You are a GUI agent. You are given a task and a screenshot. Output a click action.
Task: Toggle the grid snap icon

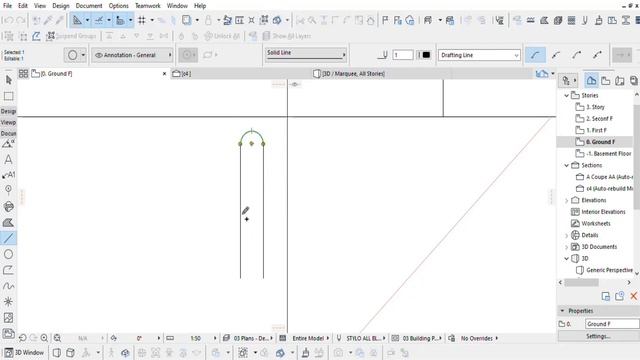(x=142, y=20)
